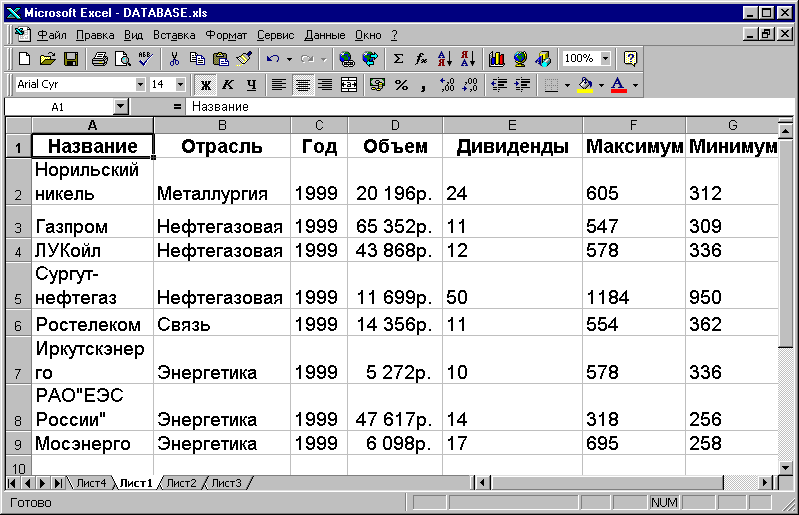Print using the printer icon

coord(99,59)
